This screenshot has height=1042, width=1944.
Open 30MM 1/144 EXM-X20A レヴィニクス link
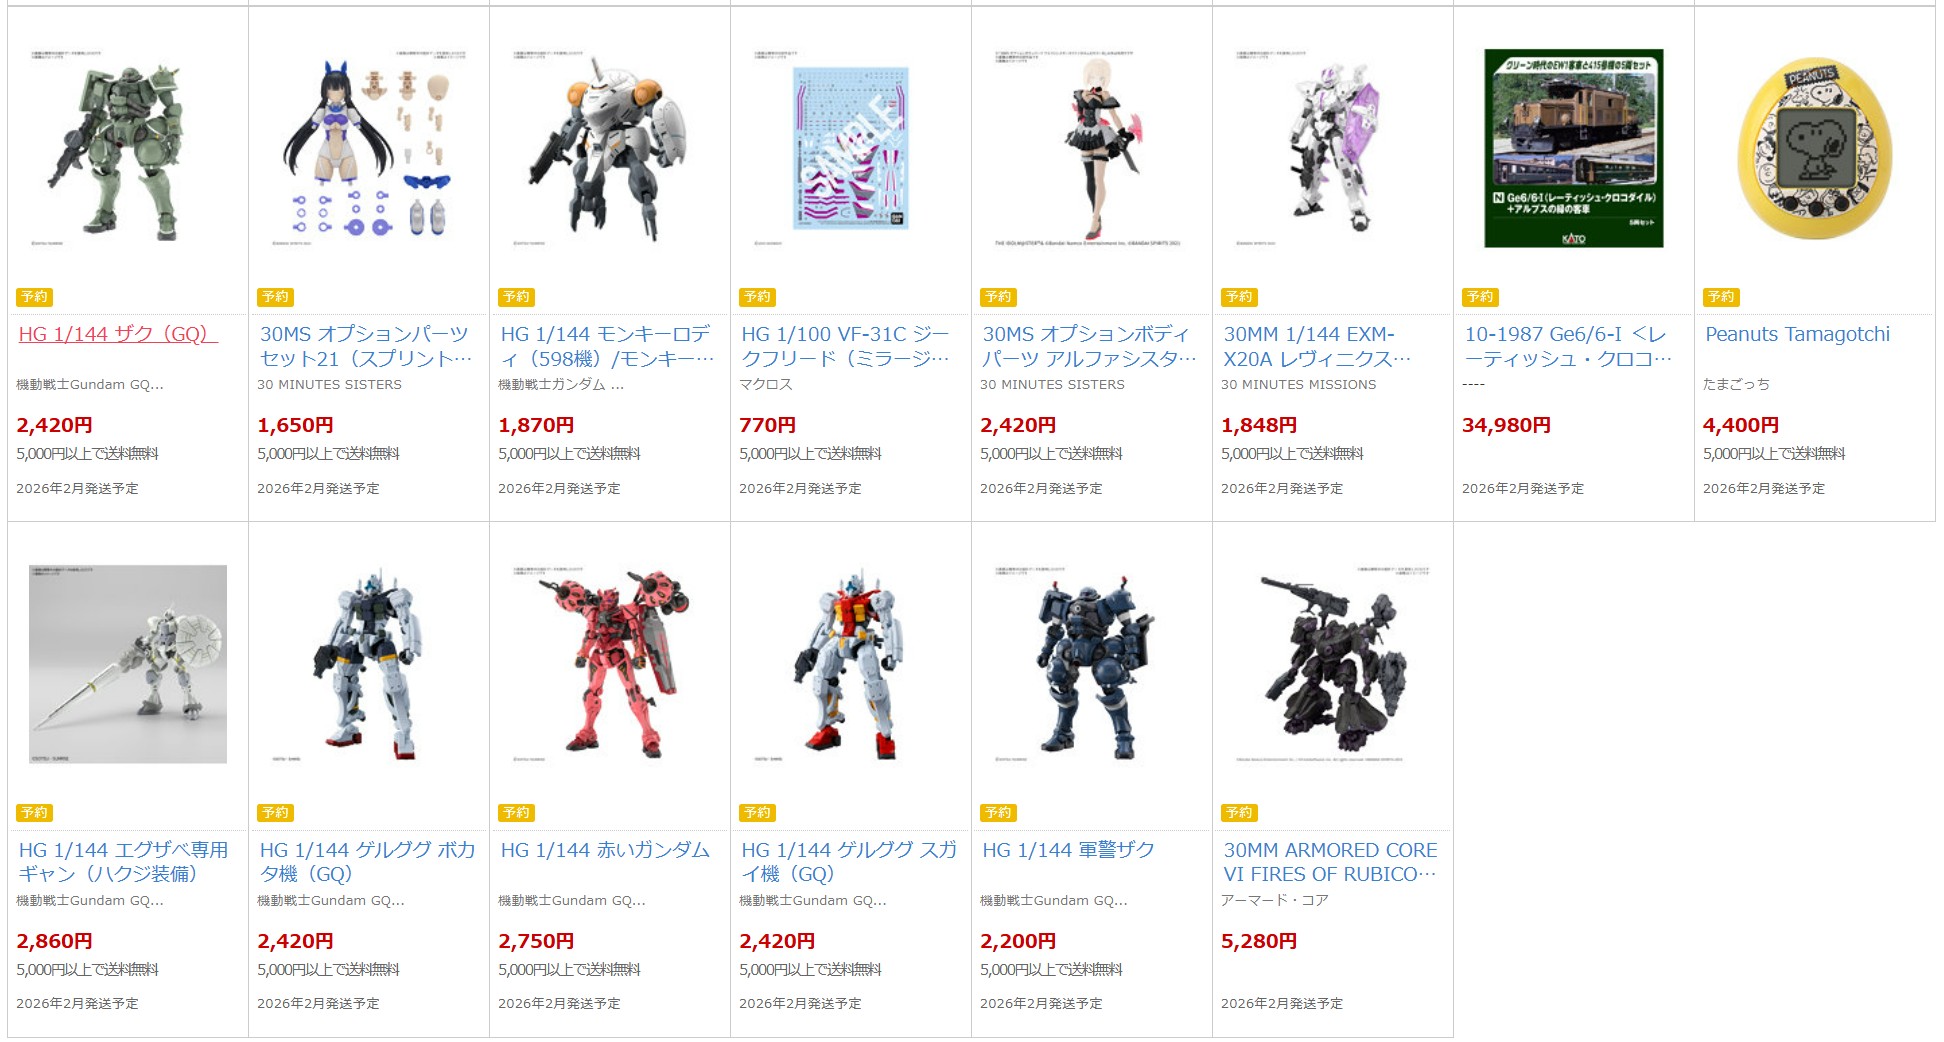coord(1317,346)
